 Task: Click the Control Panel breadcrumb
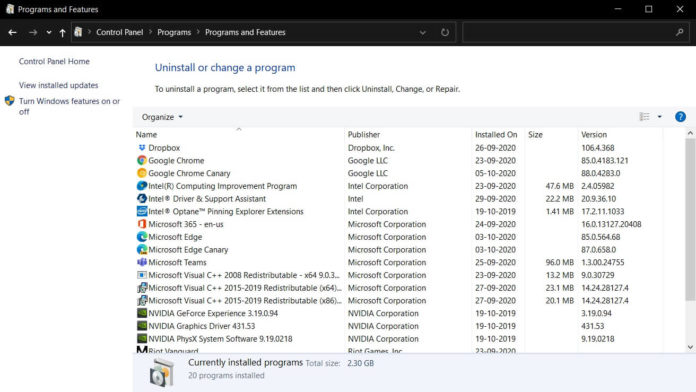pyautogui.click(x=119, y=32)
